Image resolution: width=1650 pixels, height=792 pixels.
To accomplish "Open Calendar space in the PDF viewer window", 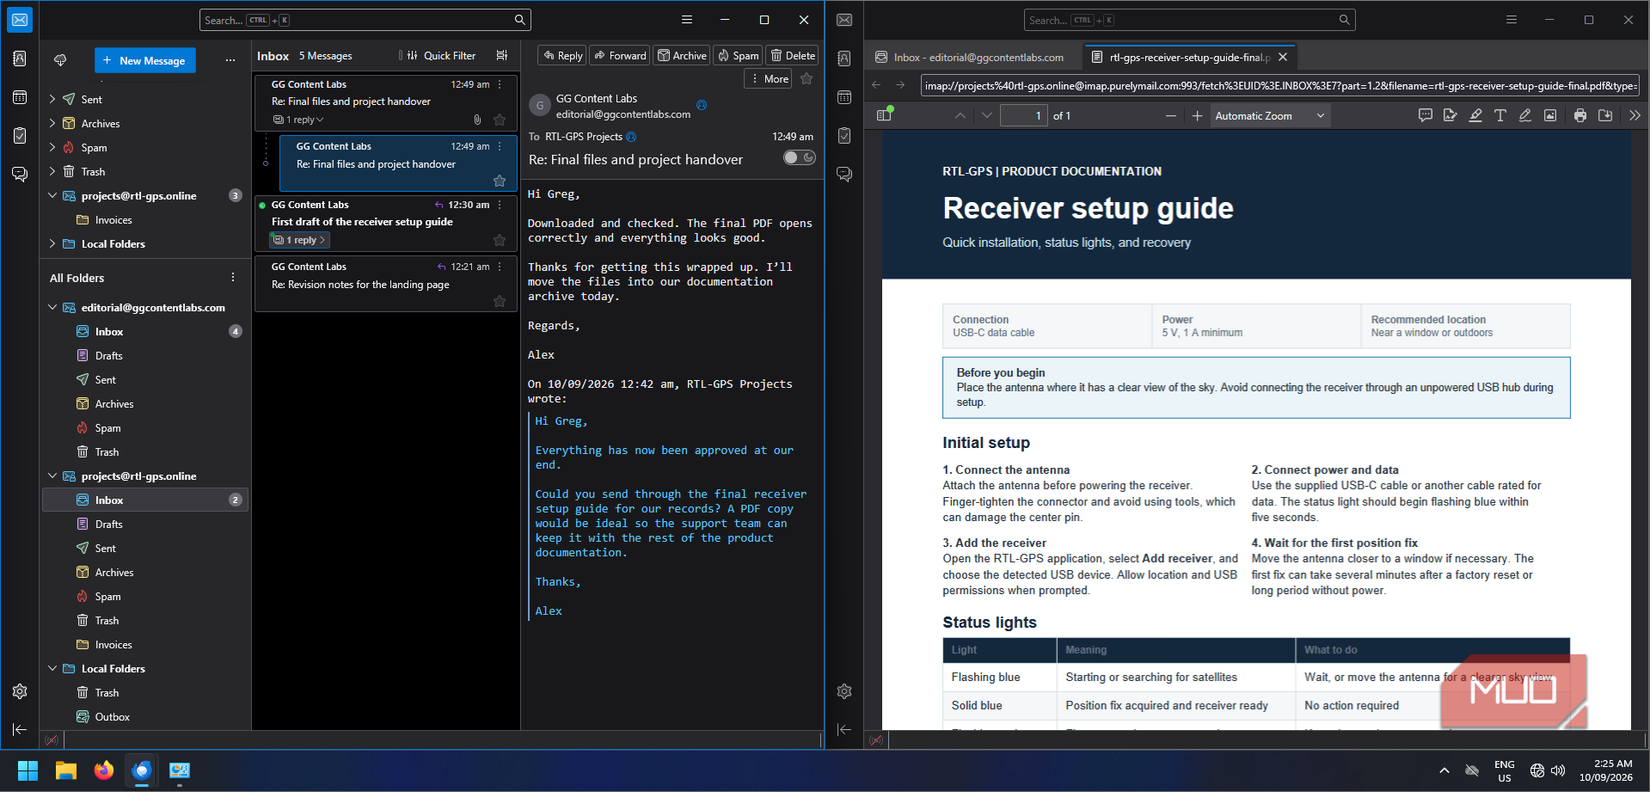I will [845, 97].
